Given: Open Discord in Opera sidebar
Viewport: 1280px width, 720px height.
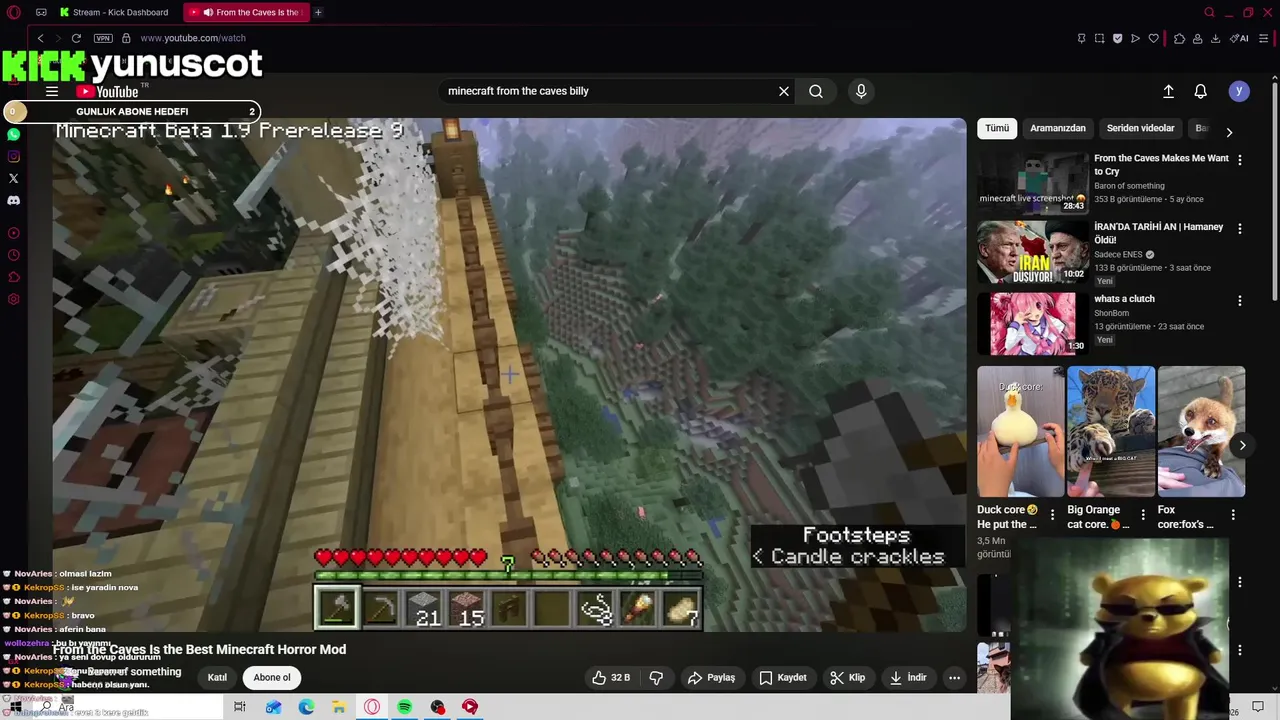Looking at the screenshot, I should 13,200.
